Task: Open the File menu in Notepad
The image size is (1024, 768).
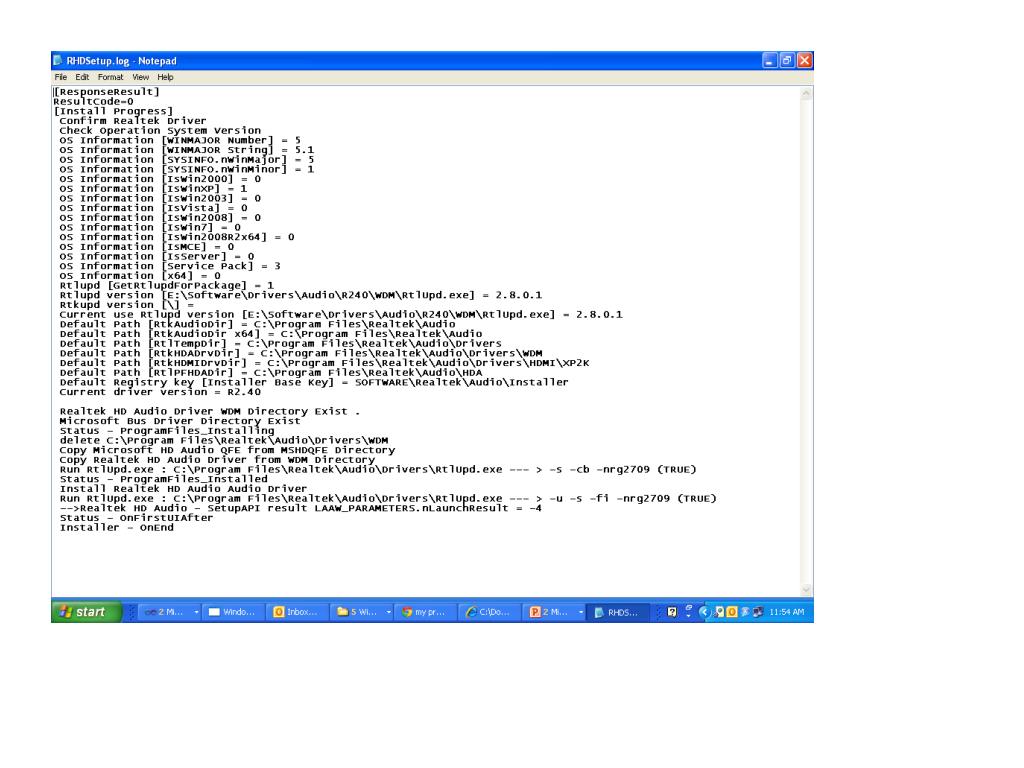Action: [x=61, y=77]
